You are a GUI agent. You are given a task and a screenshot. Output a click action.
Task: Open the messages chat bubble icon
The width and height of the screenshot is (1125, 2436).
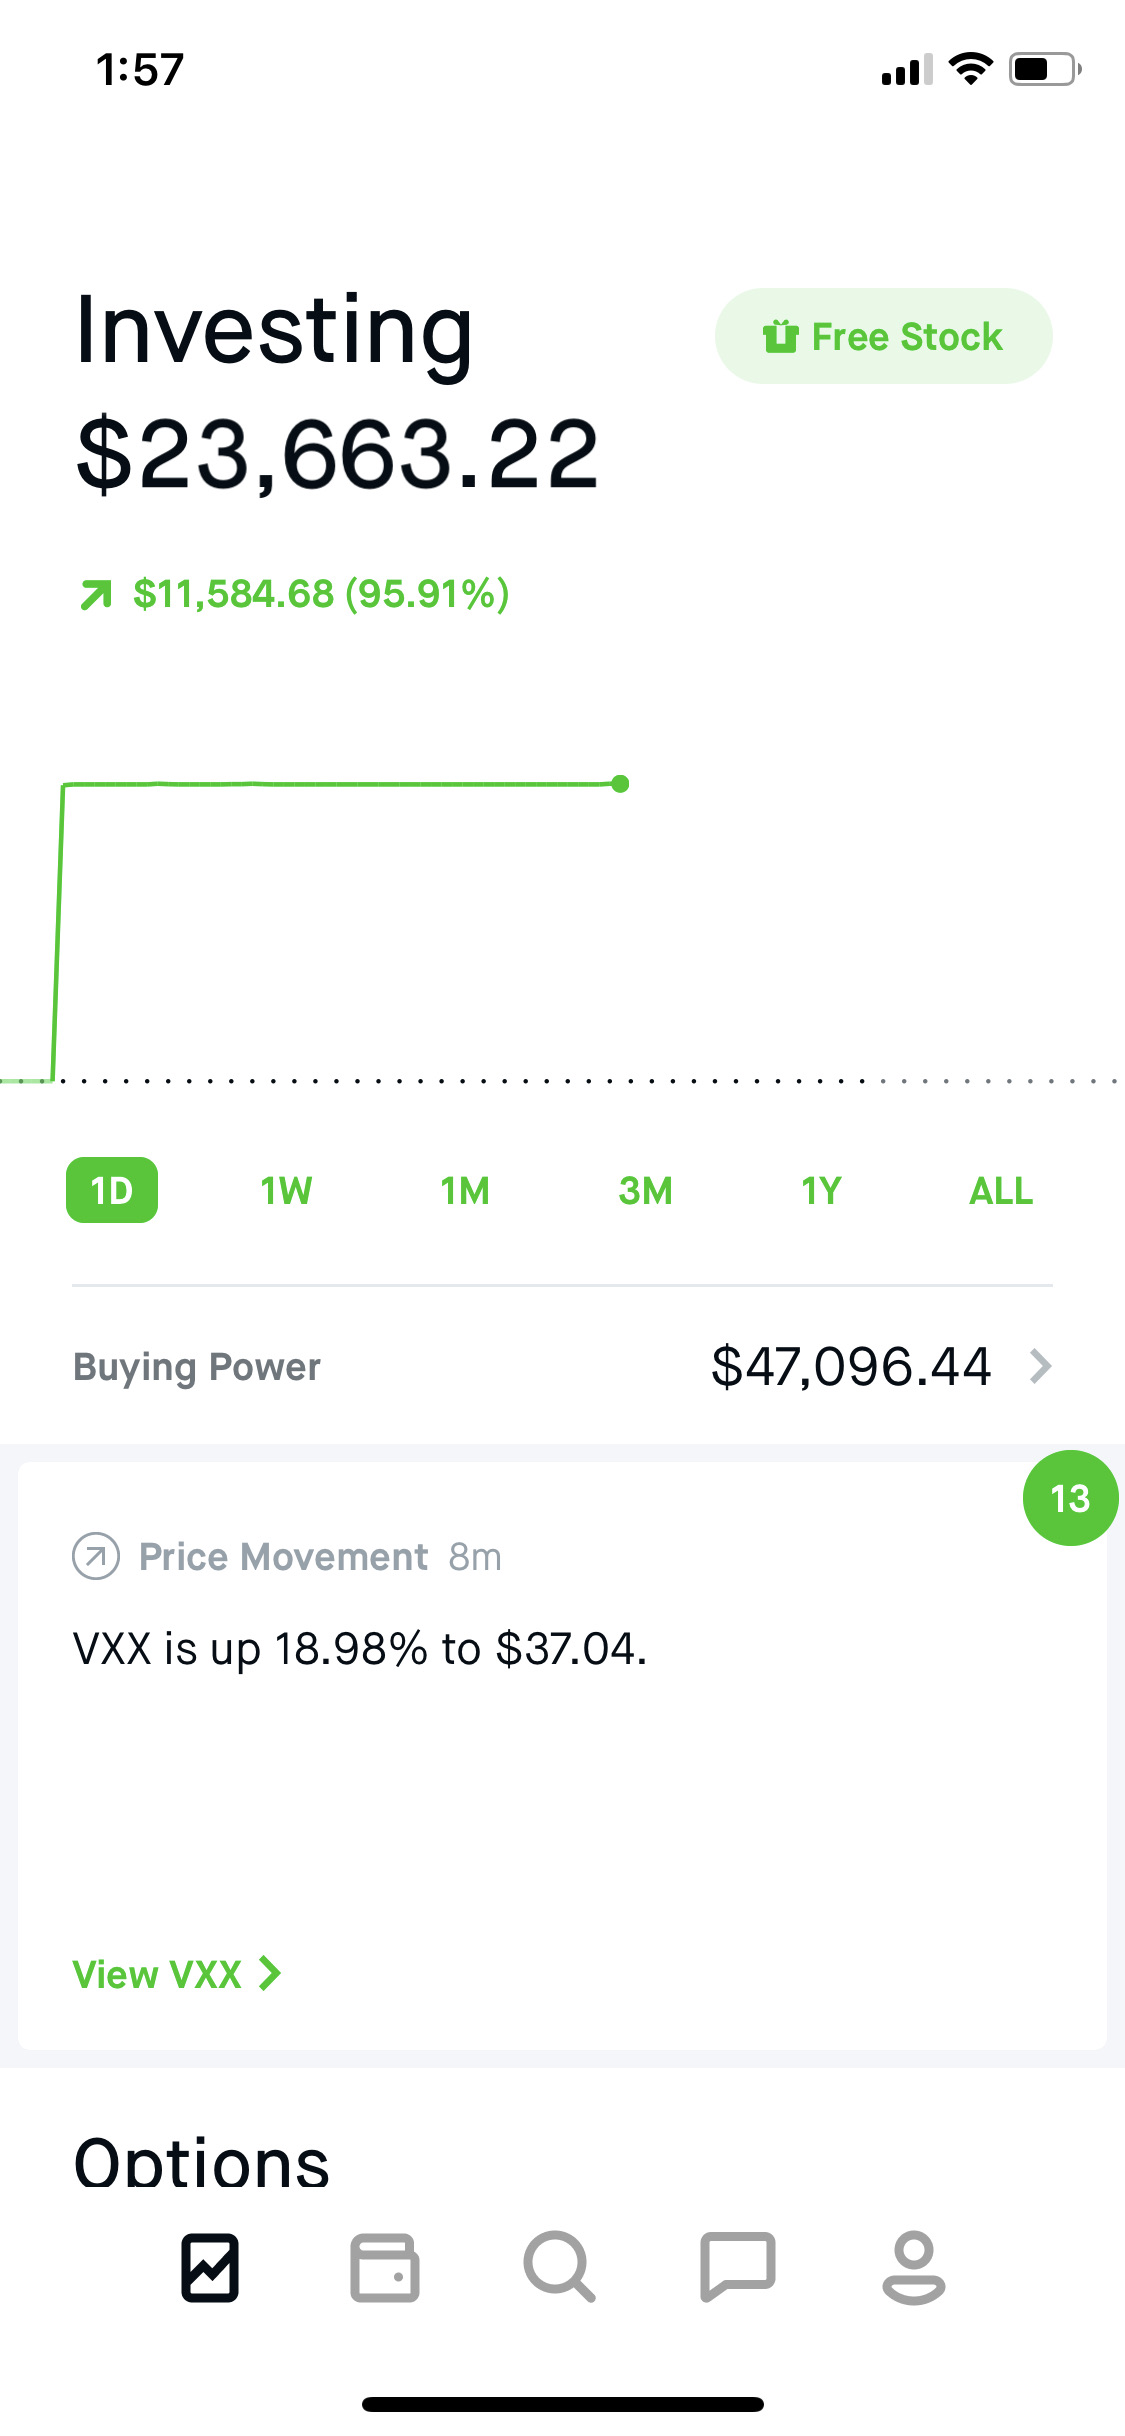[738, 2267]
